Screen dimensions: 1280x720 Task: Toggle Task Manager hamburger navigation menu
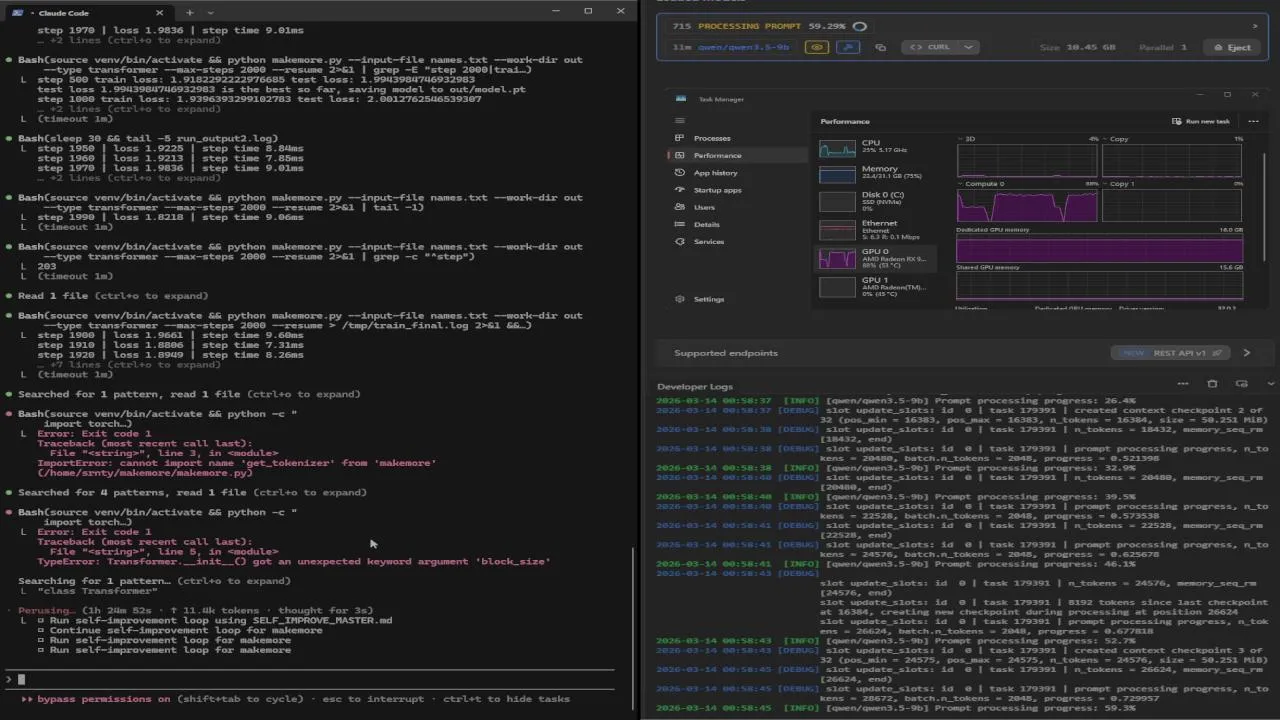[x=679, y=120]
